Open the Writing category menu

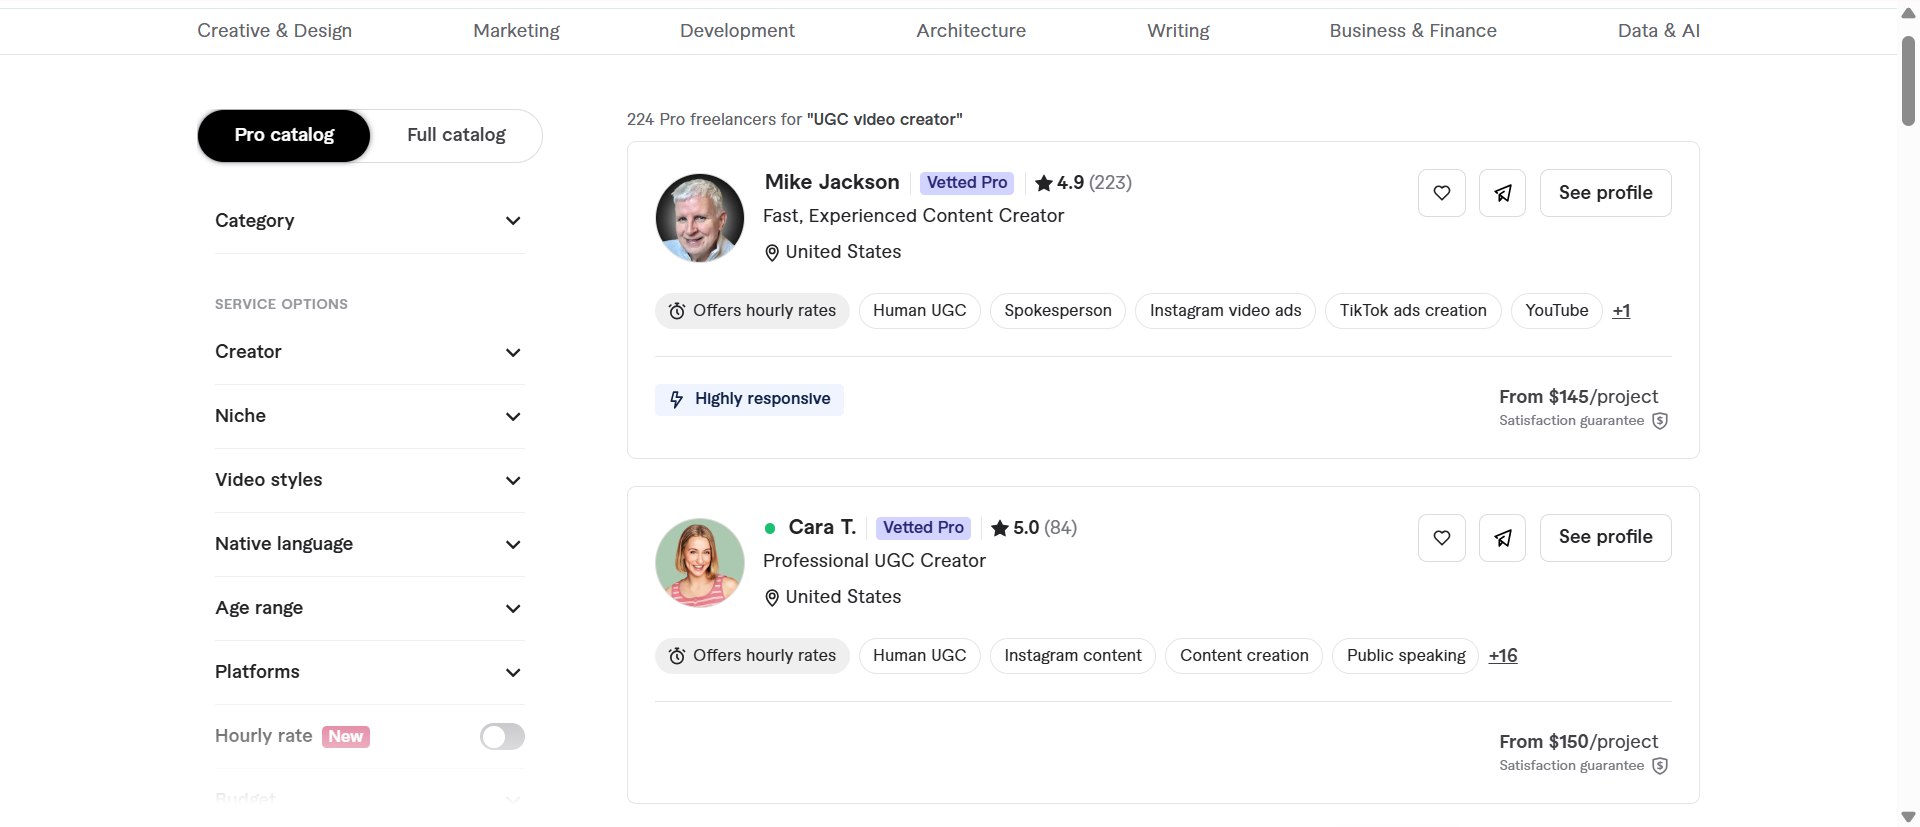1178,31
